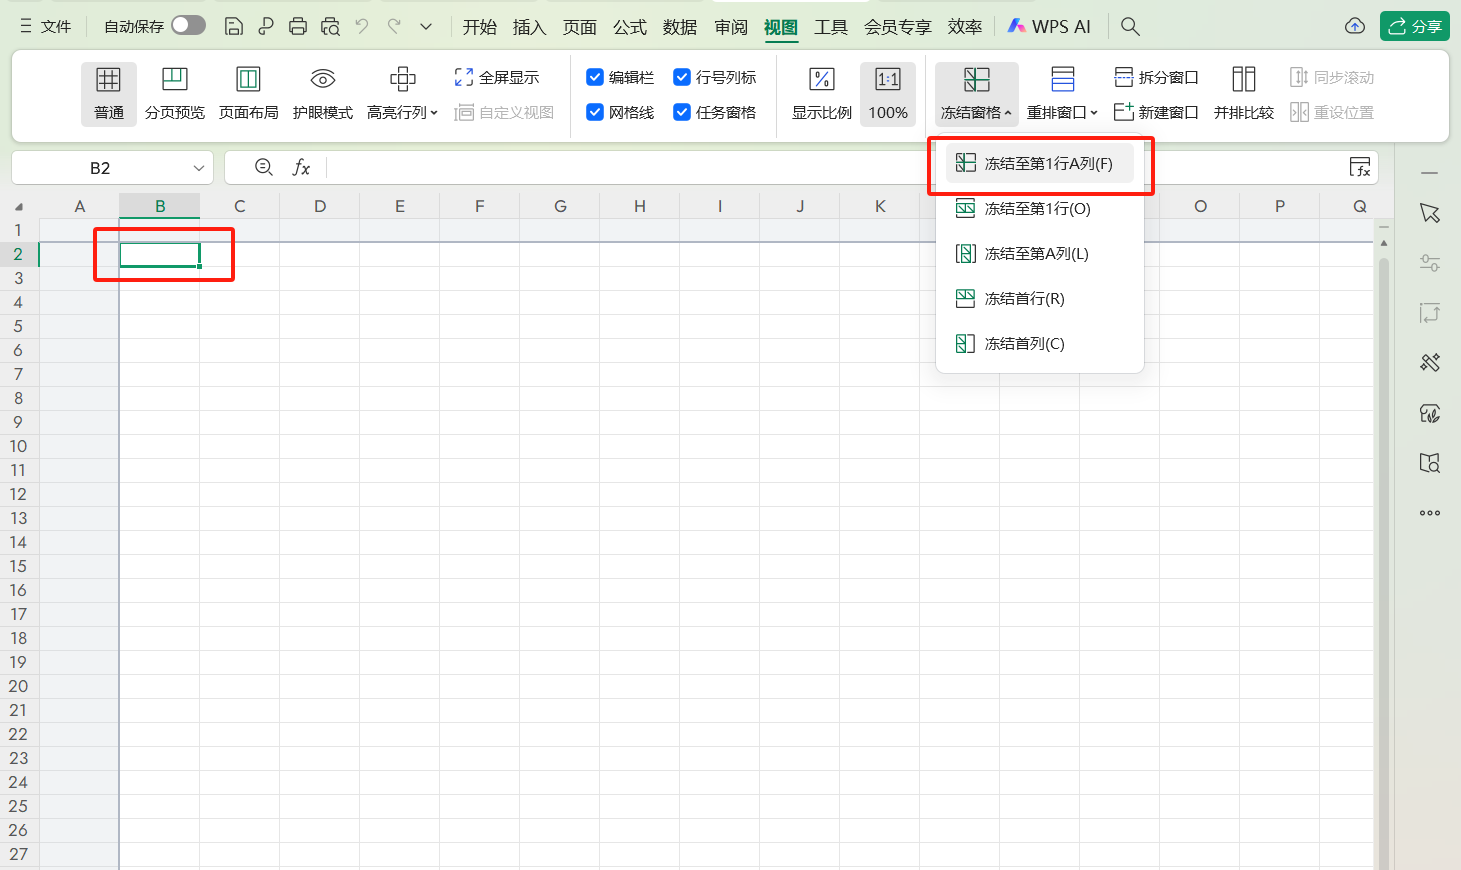Choose 冻结至第1行A列(F) menu item
The width and height of the screenshot is (1461, 870).
[x=1040, y=163]
